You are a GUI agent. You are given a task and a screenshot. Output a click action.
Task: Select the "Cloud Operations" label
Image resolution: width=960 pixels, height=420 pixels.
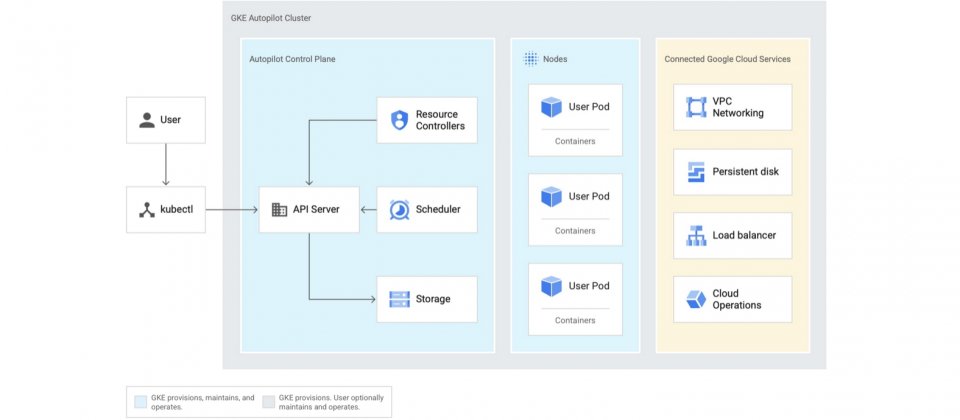tap(737, 299)
